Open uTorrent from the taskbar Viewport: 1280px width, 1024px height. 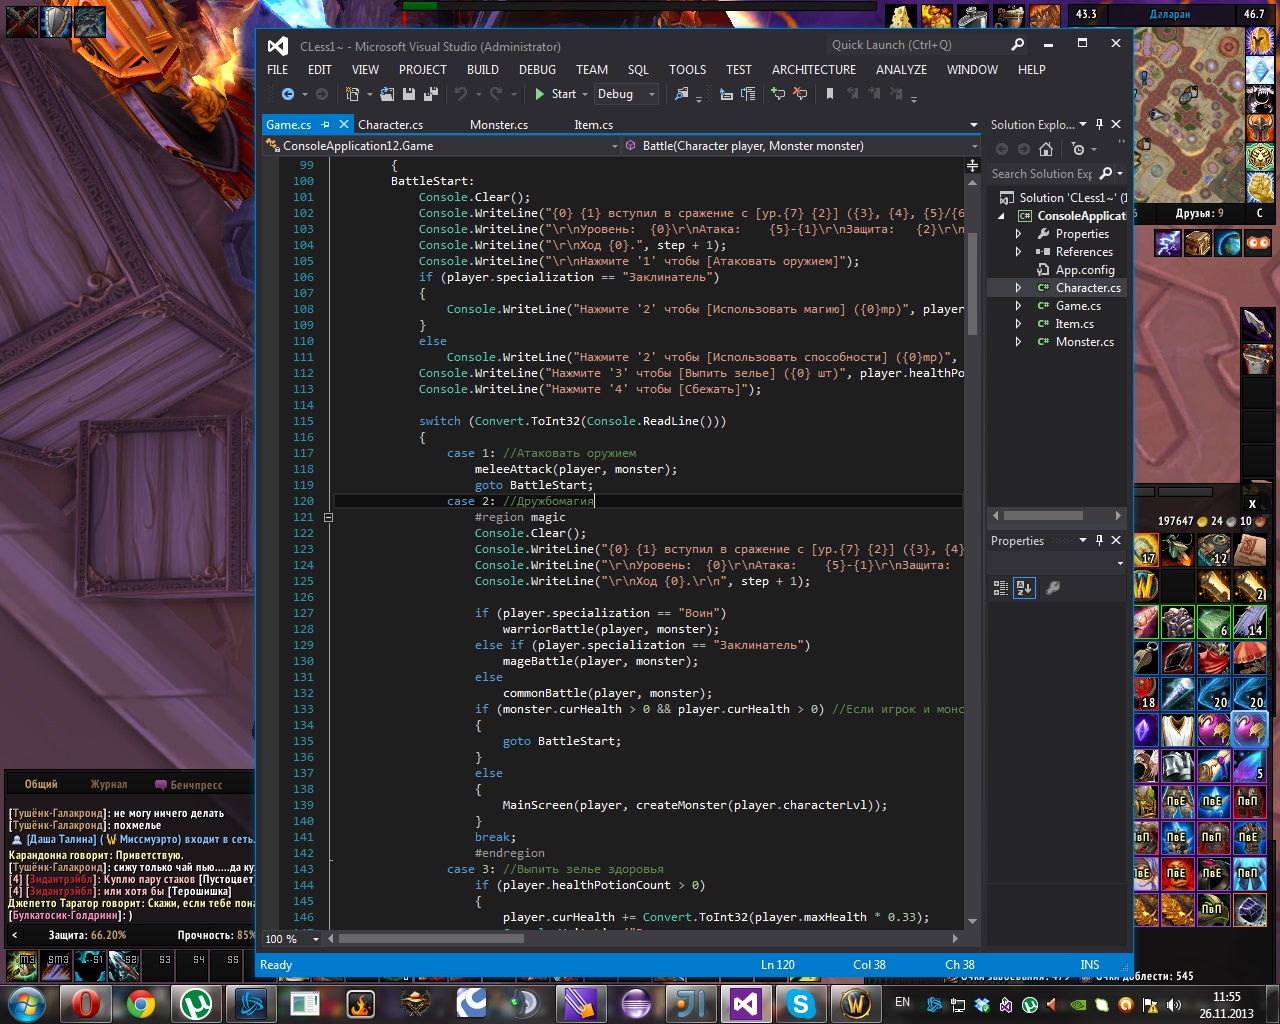[x=196, y=1003]
